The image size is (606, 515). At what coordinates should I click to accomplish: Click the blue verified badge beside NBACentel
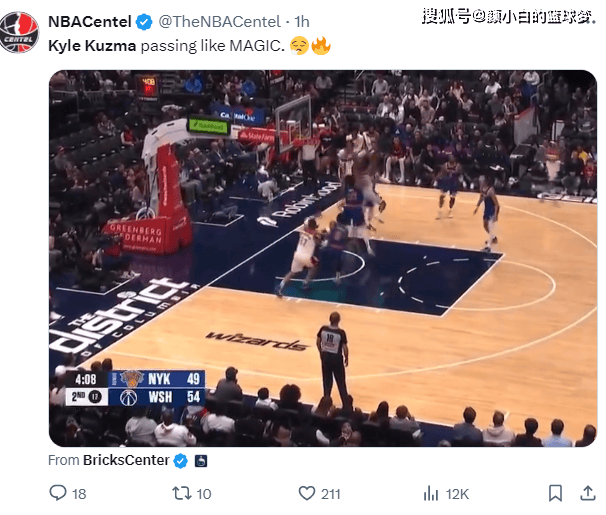145,22
